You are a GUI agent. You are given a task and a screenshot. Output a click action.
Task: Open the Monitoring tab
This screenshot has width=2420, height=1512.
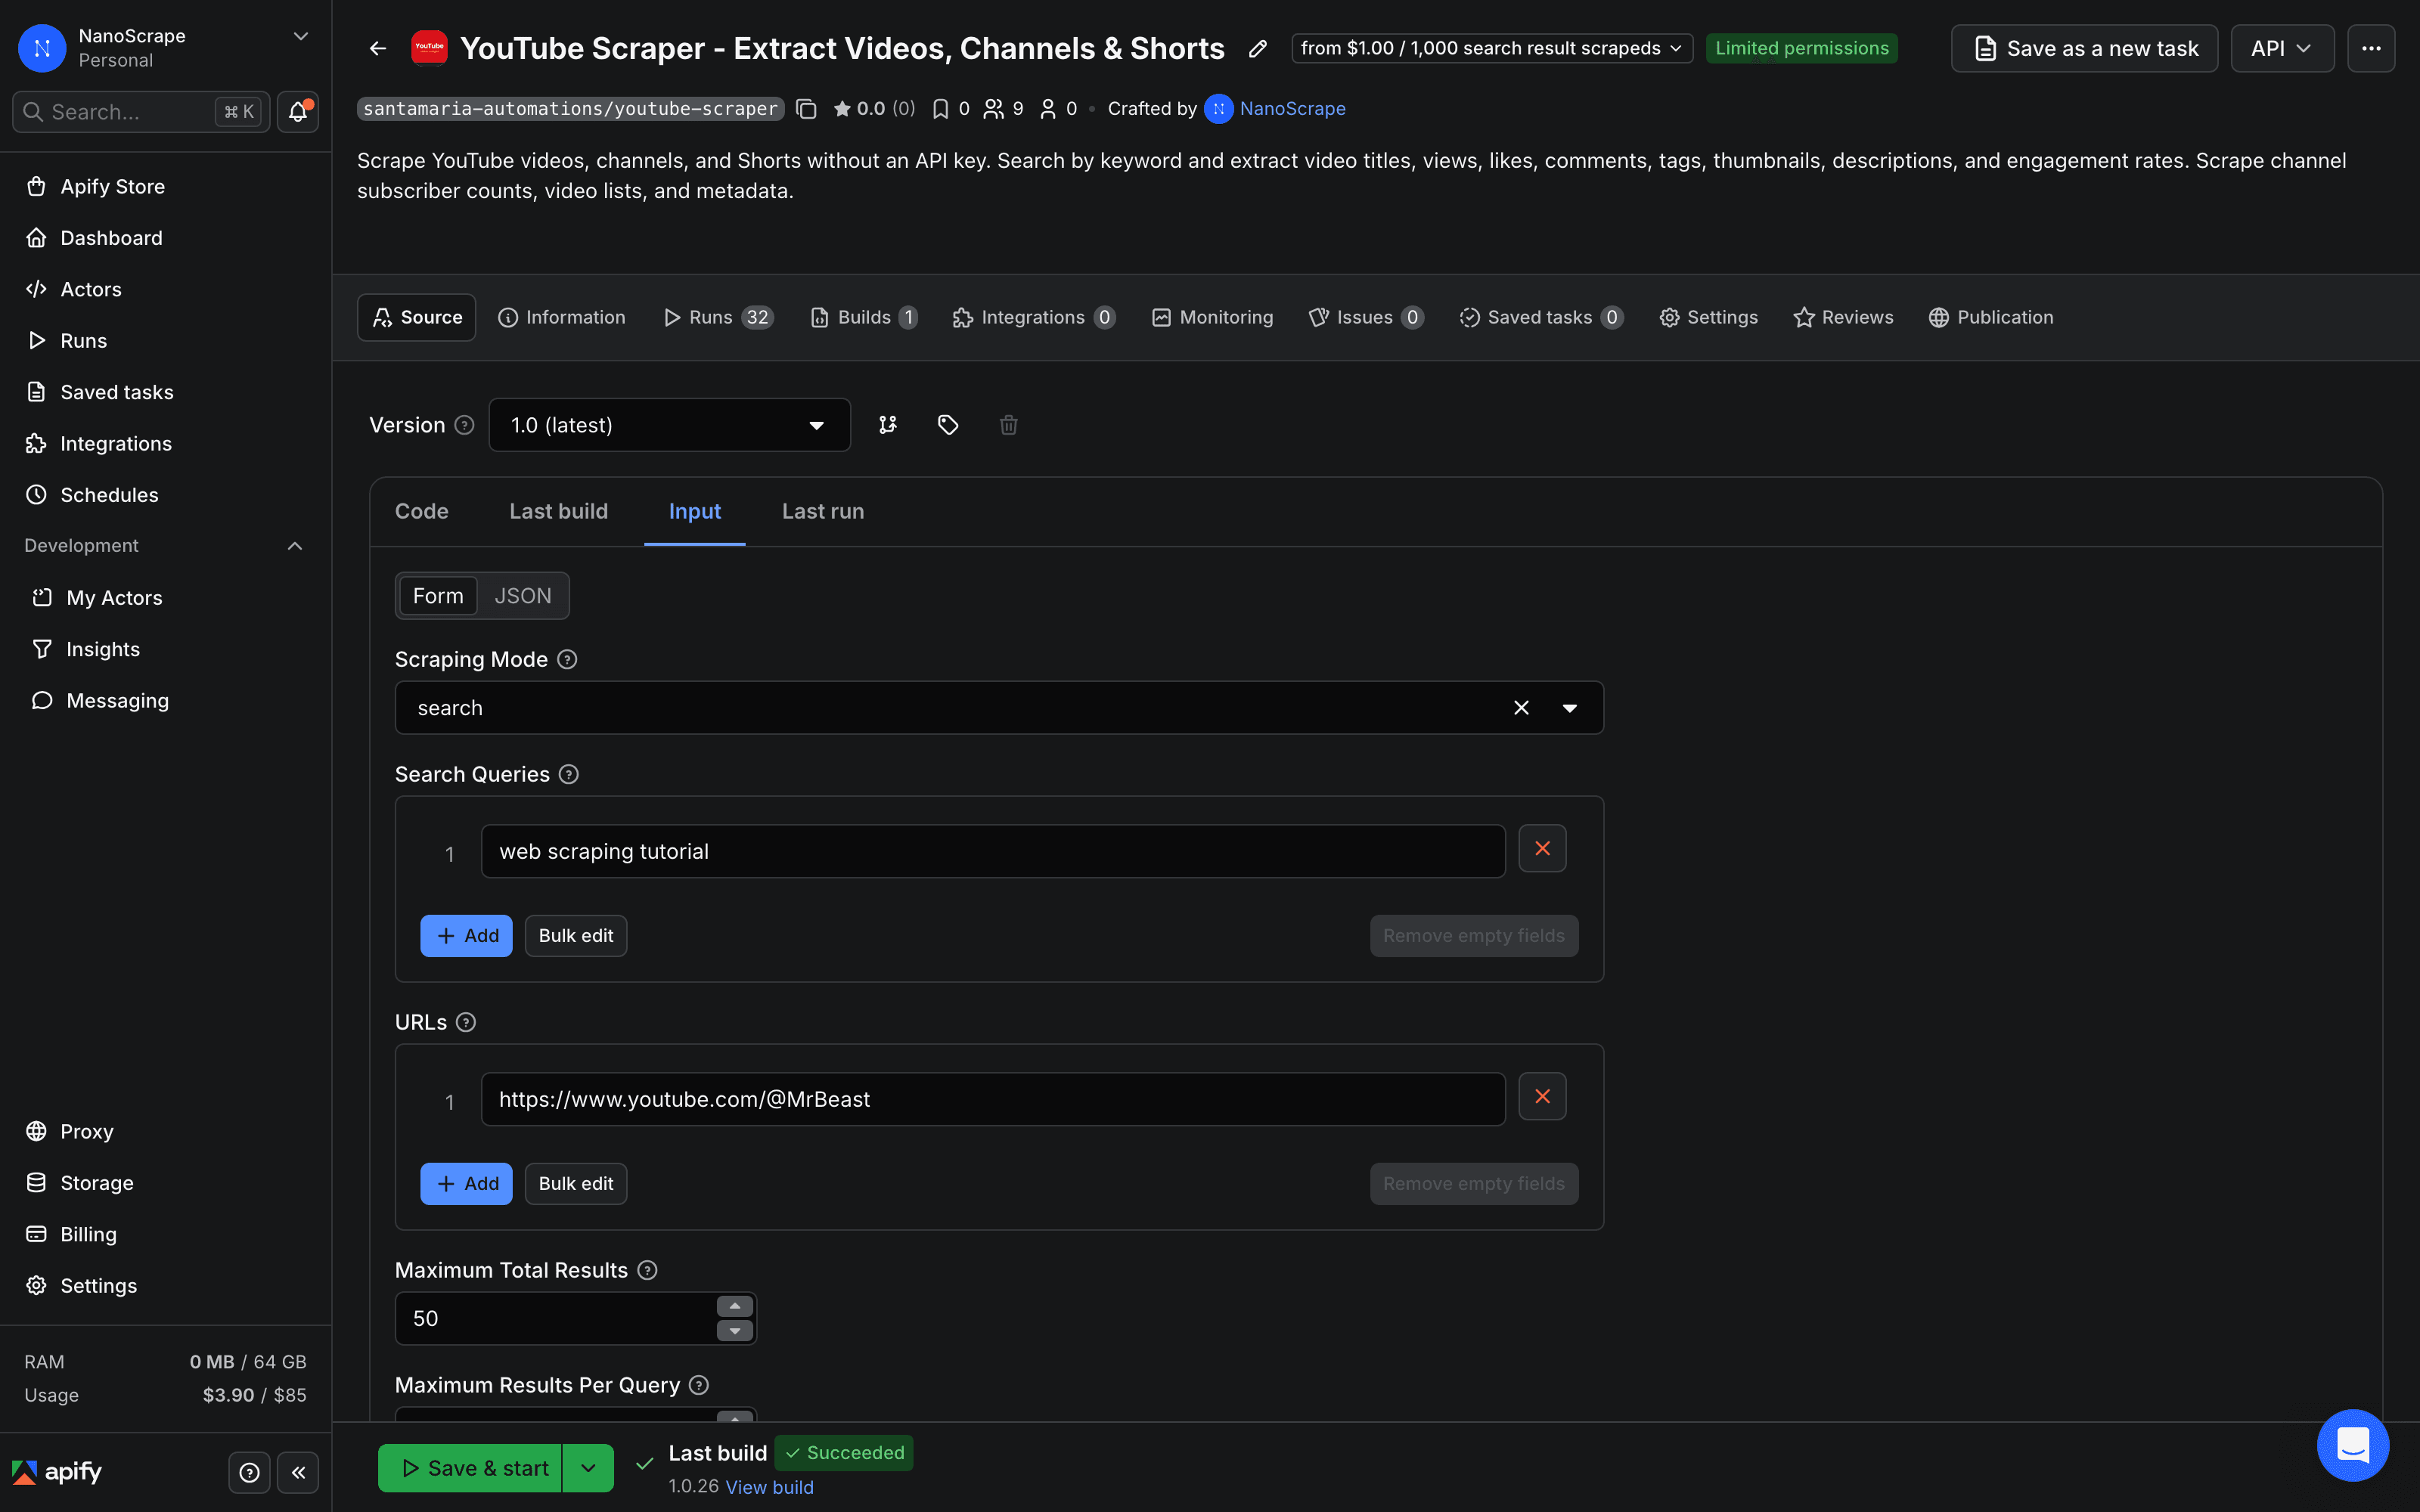tap(1213, 317)
